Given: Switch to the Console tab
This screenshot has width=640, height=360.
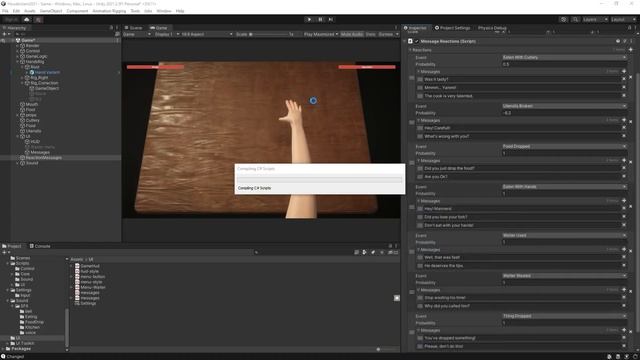Looking at the screenshot, I should pos(40,246).
